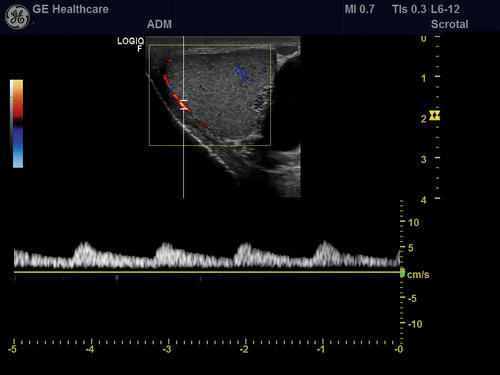Click the time axis label -3

[x=167, y=349]
